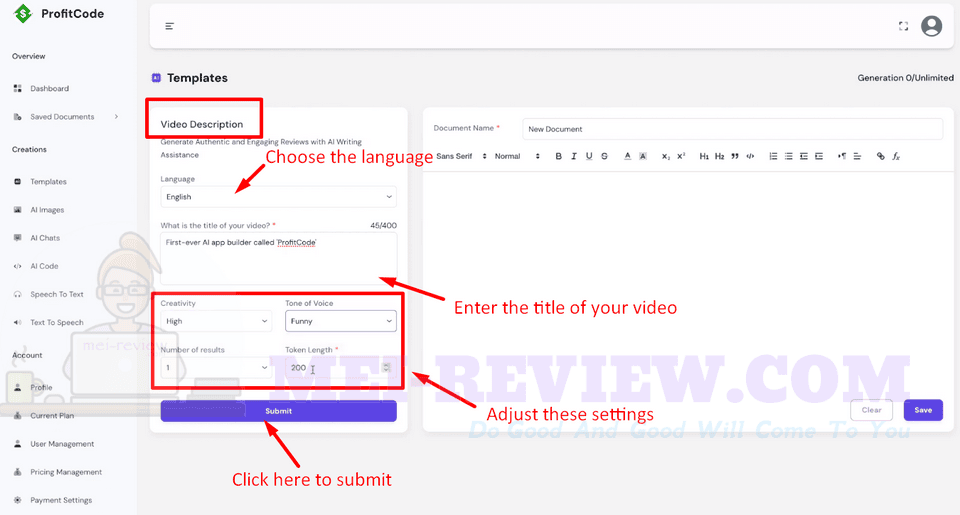
Task: Adjust Token Length with the stepper arrows
Action: [x=386, y=367]
